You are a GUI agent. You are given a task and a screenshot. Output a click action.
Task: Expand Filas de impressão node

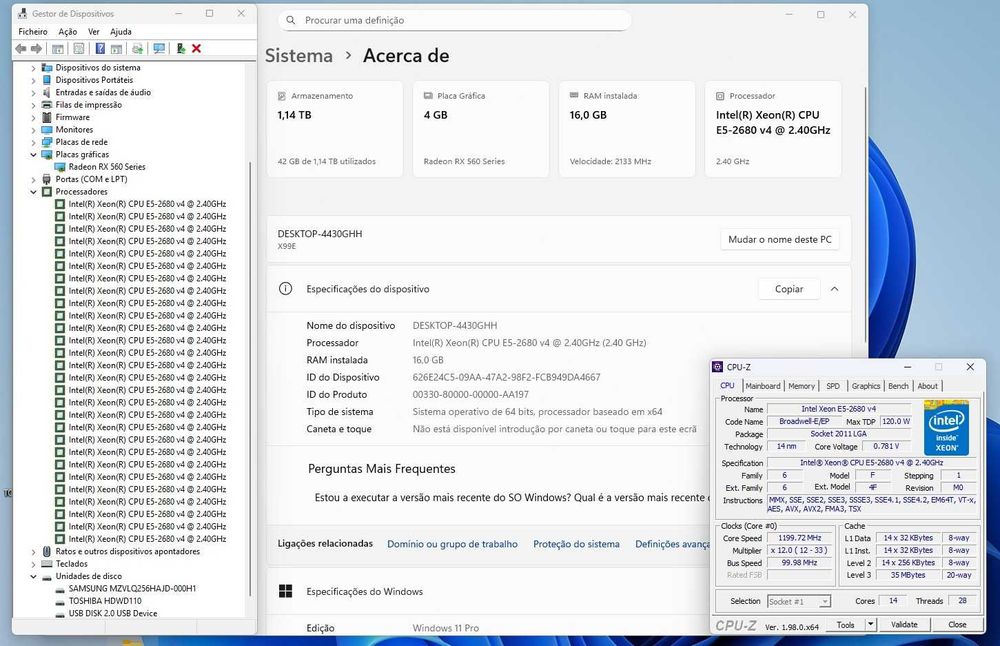click(x=33, y=105)
